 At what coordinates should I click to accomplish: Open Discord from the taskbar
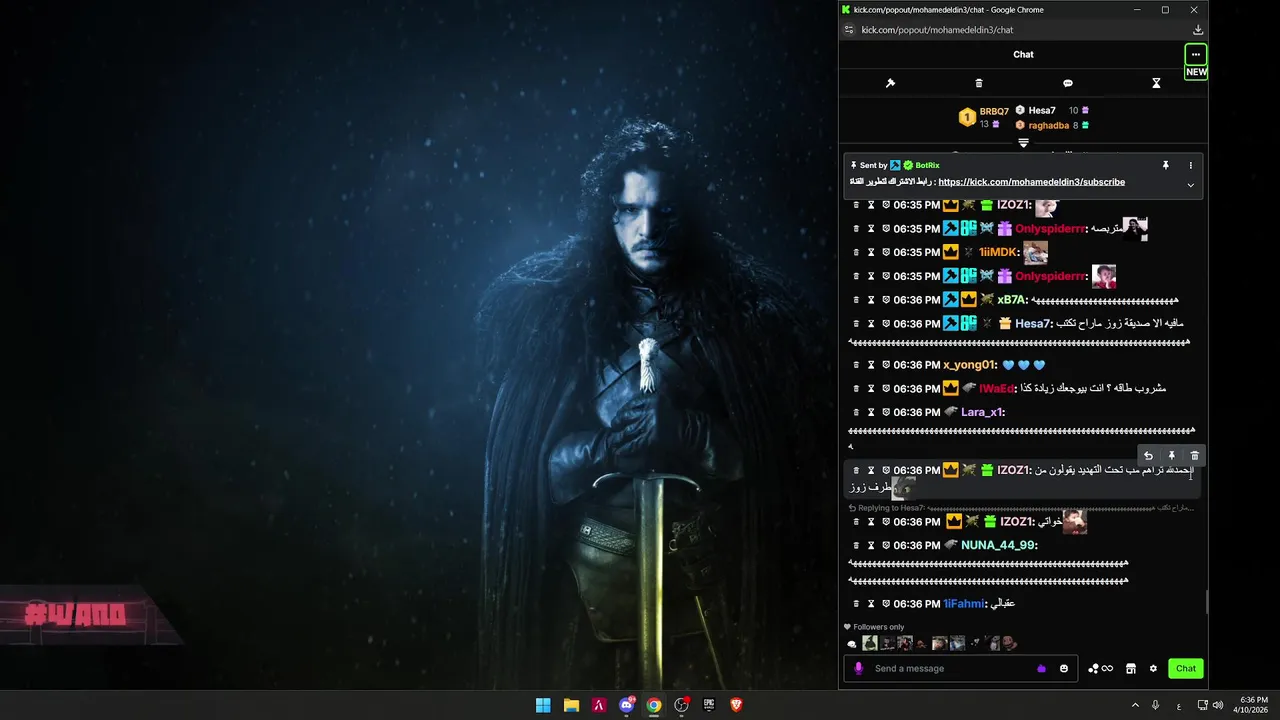point(627,705)
